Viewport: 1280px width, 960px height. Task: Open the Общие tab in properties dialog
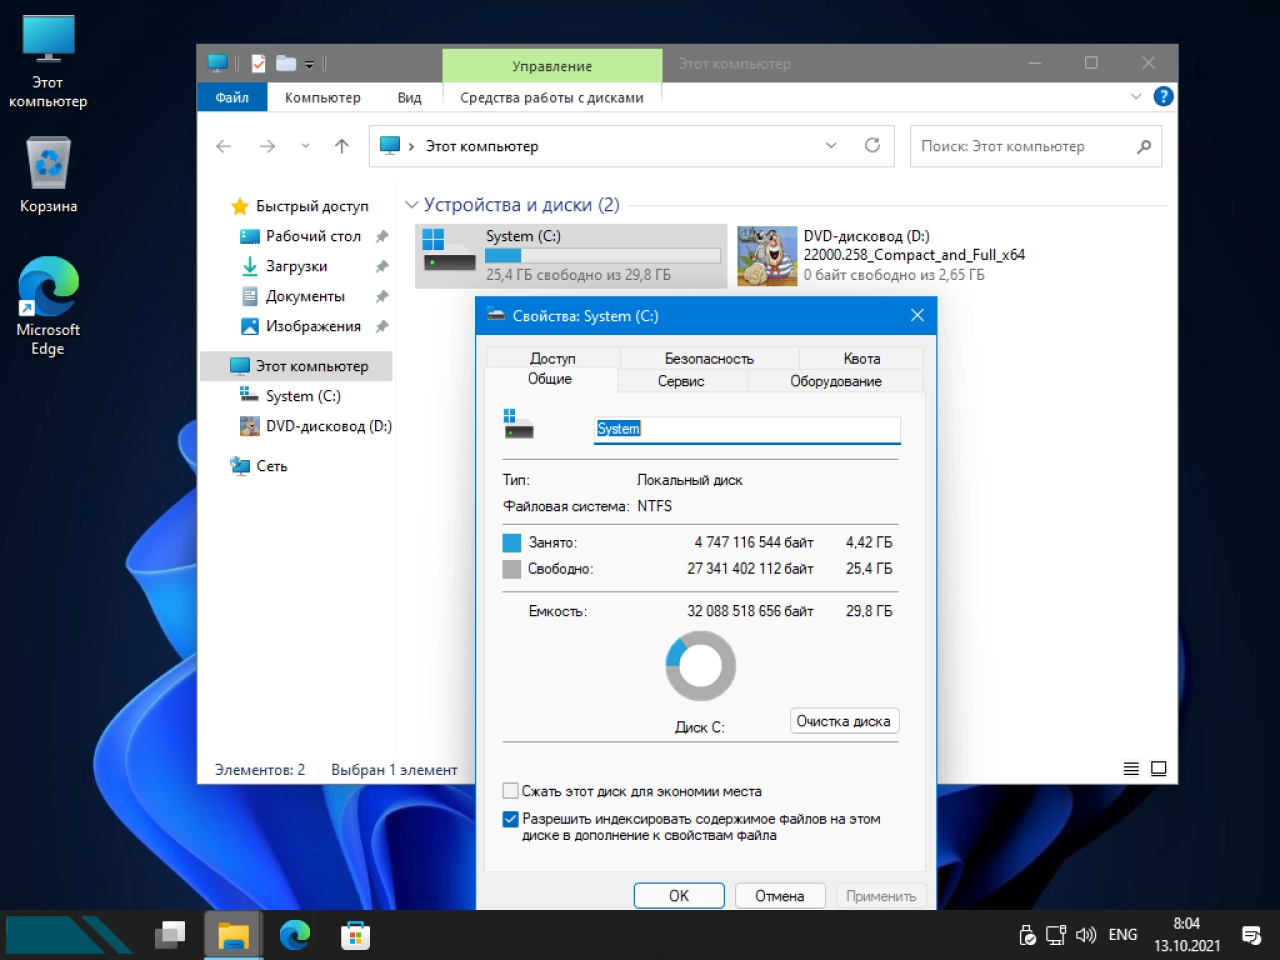[x=550, y=379]
